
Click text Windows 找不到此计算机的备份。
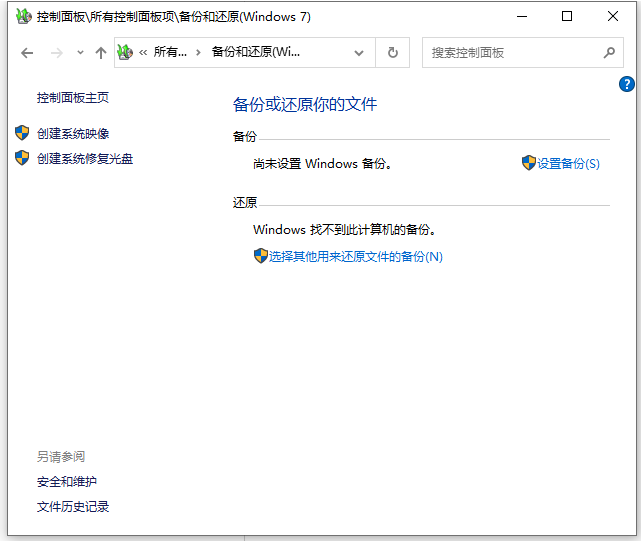tap(344, 229)
